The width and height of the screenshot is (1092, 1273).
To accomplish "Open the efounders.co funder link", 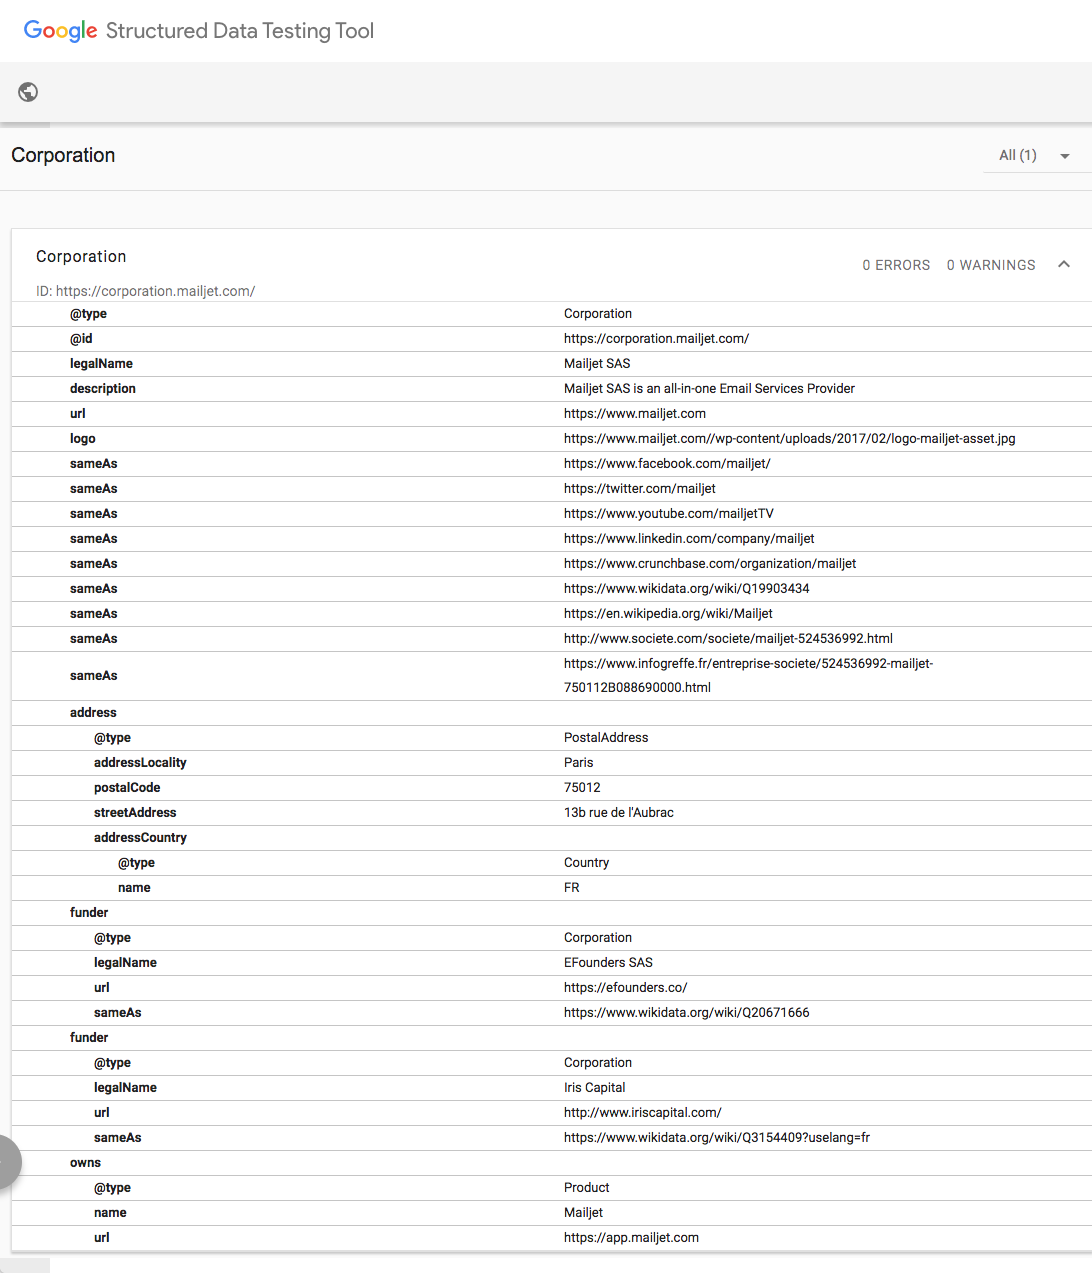I will [626, 987].
